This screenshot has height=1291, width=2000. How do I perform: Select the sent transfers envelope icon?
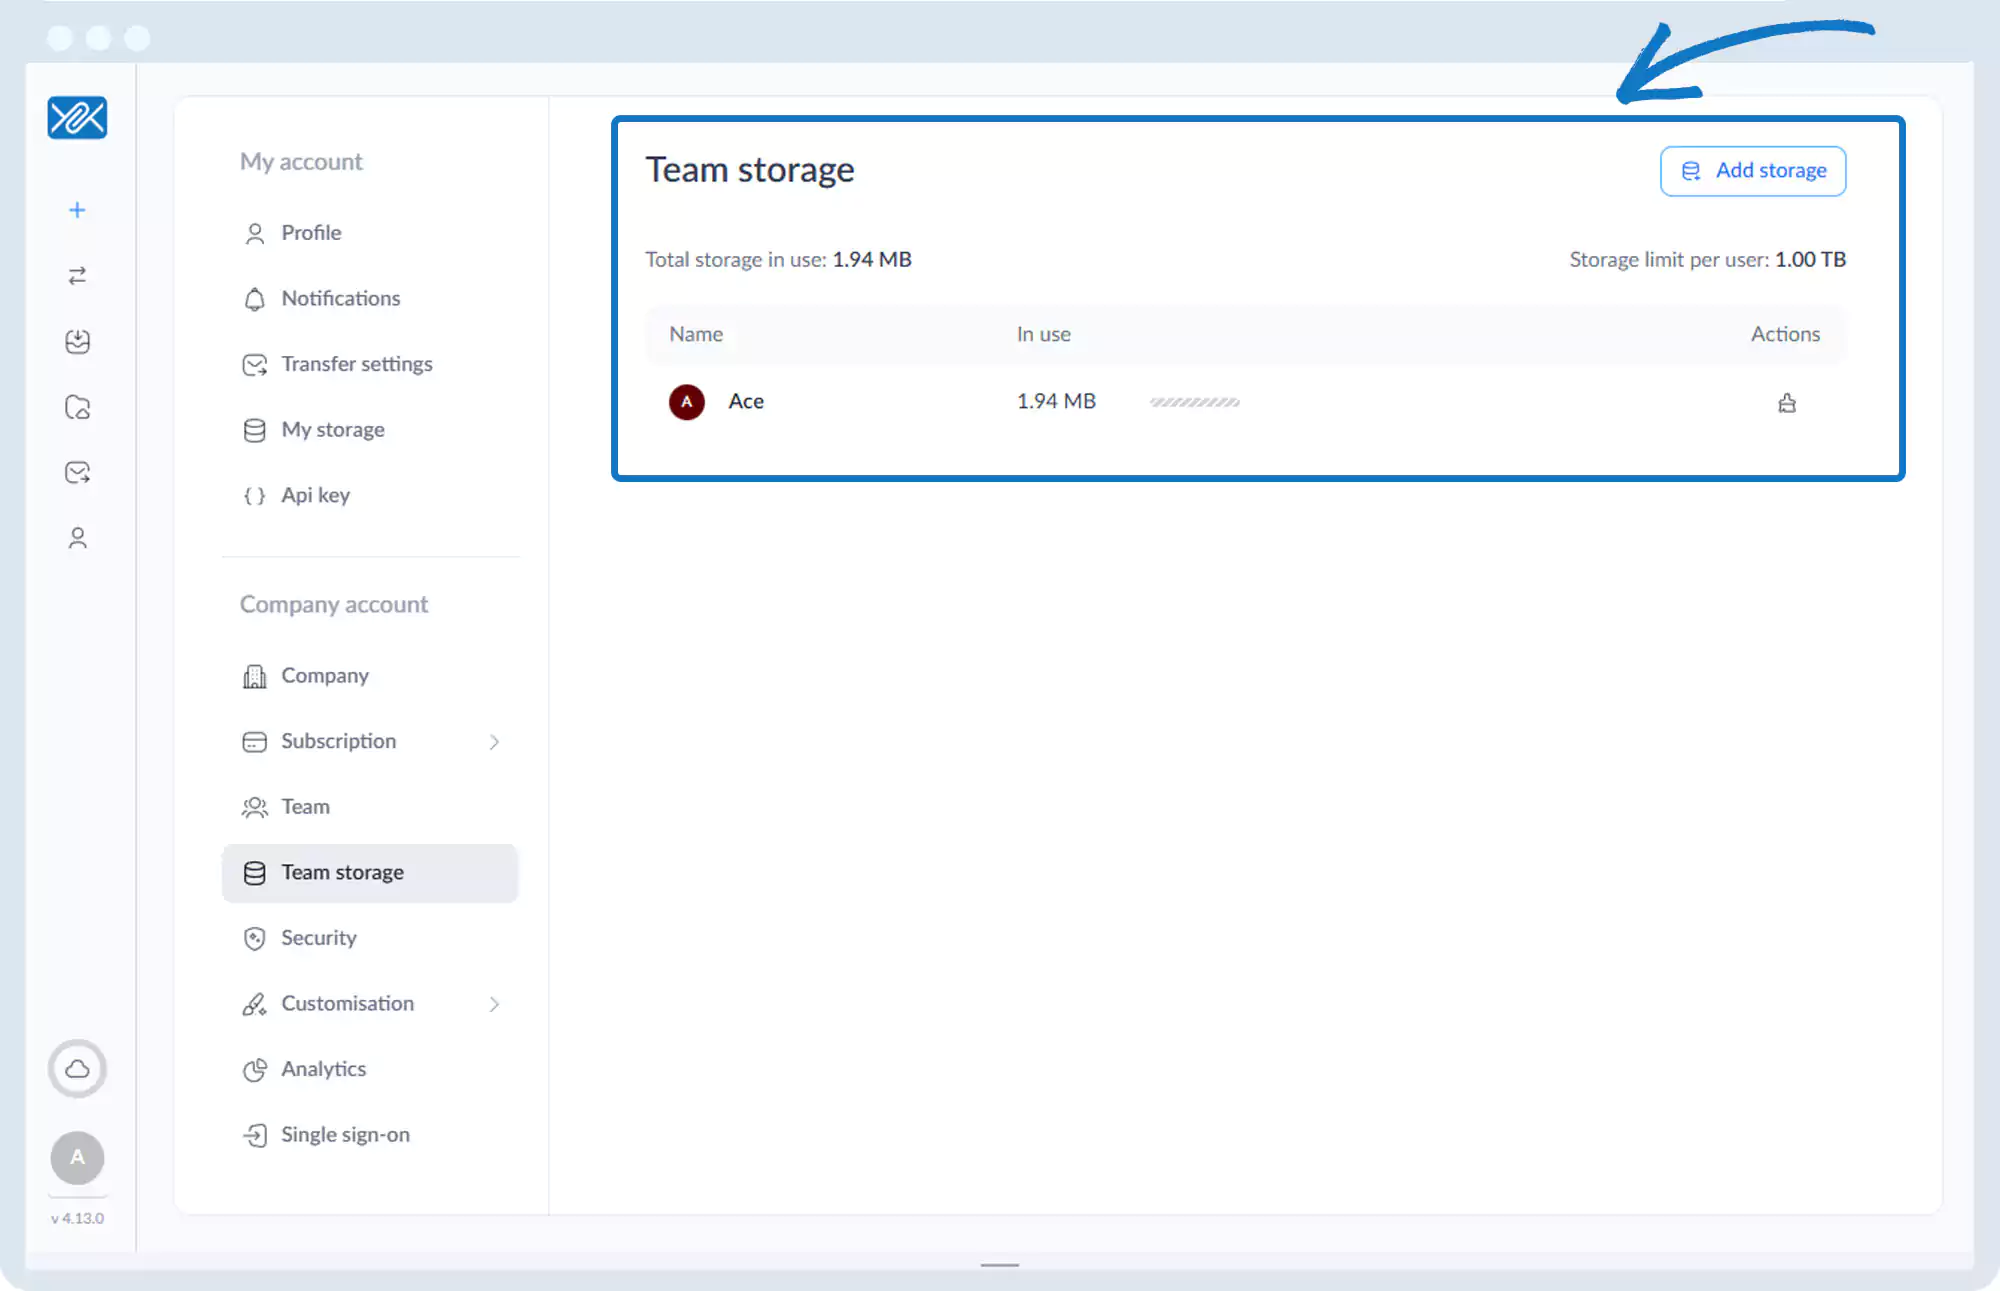(77, 472)
